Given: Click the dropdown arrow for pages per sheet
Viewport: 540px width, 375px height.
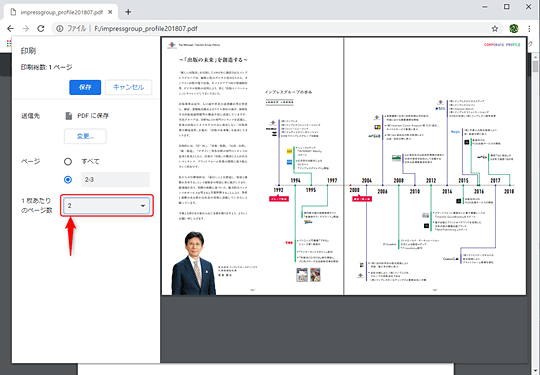Looking at the screenshot, I should [143, 206].
